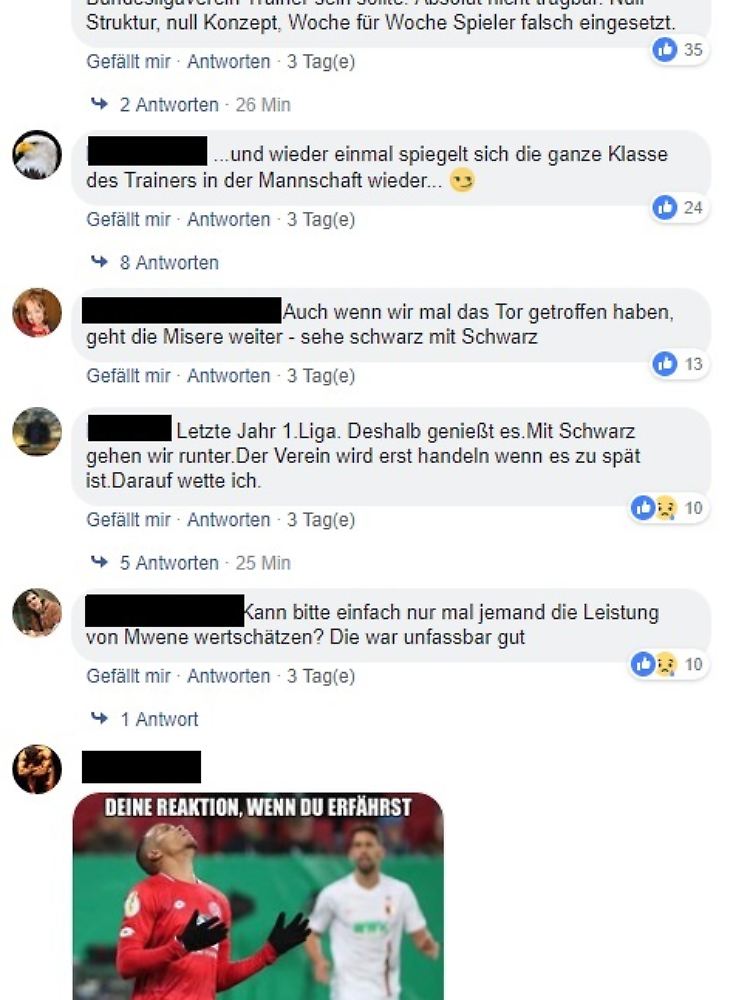
Task: Click 'Antworten' under the 'Letzte Jahr 1.Liga' comment
Action: click(228, 520)
